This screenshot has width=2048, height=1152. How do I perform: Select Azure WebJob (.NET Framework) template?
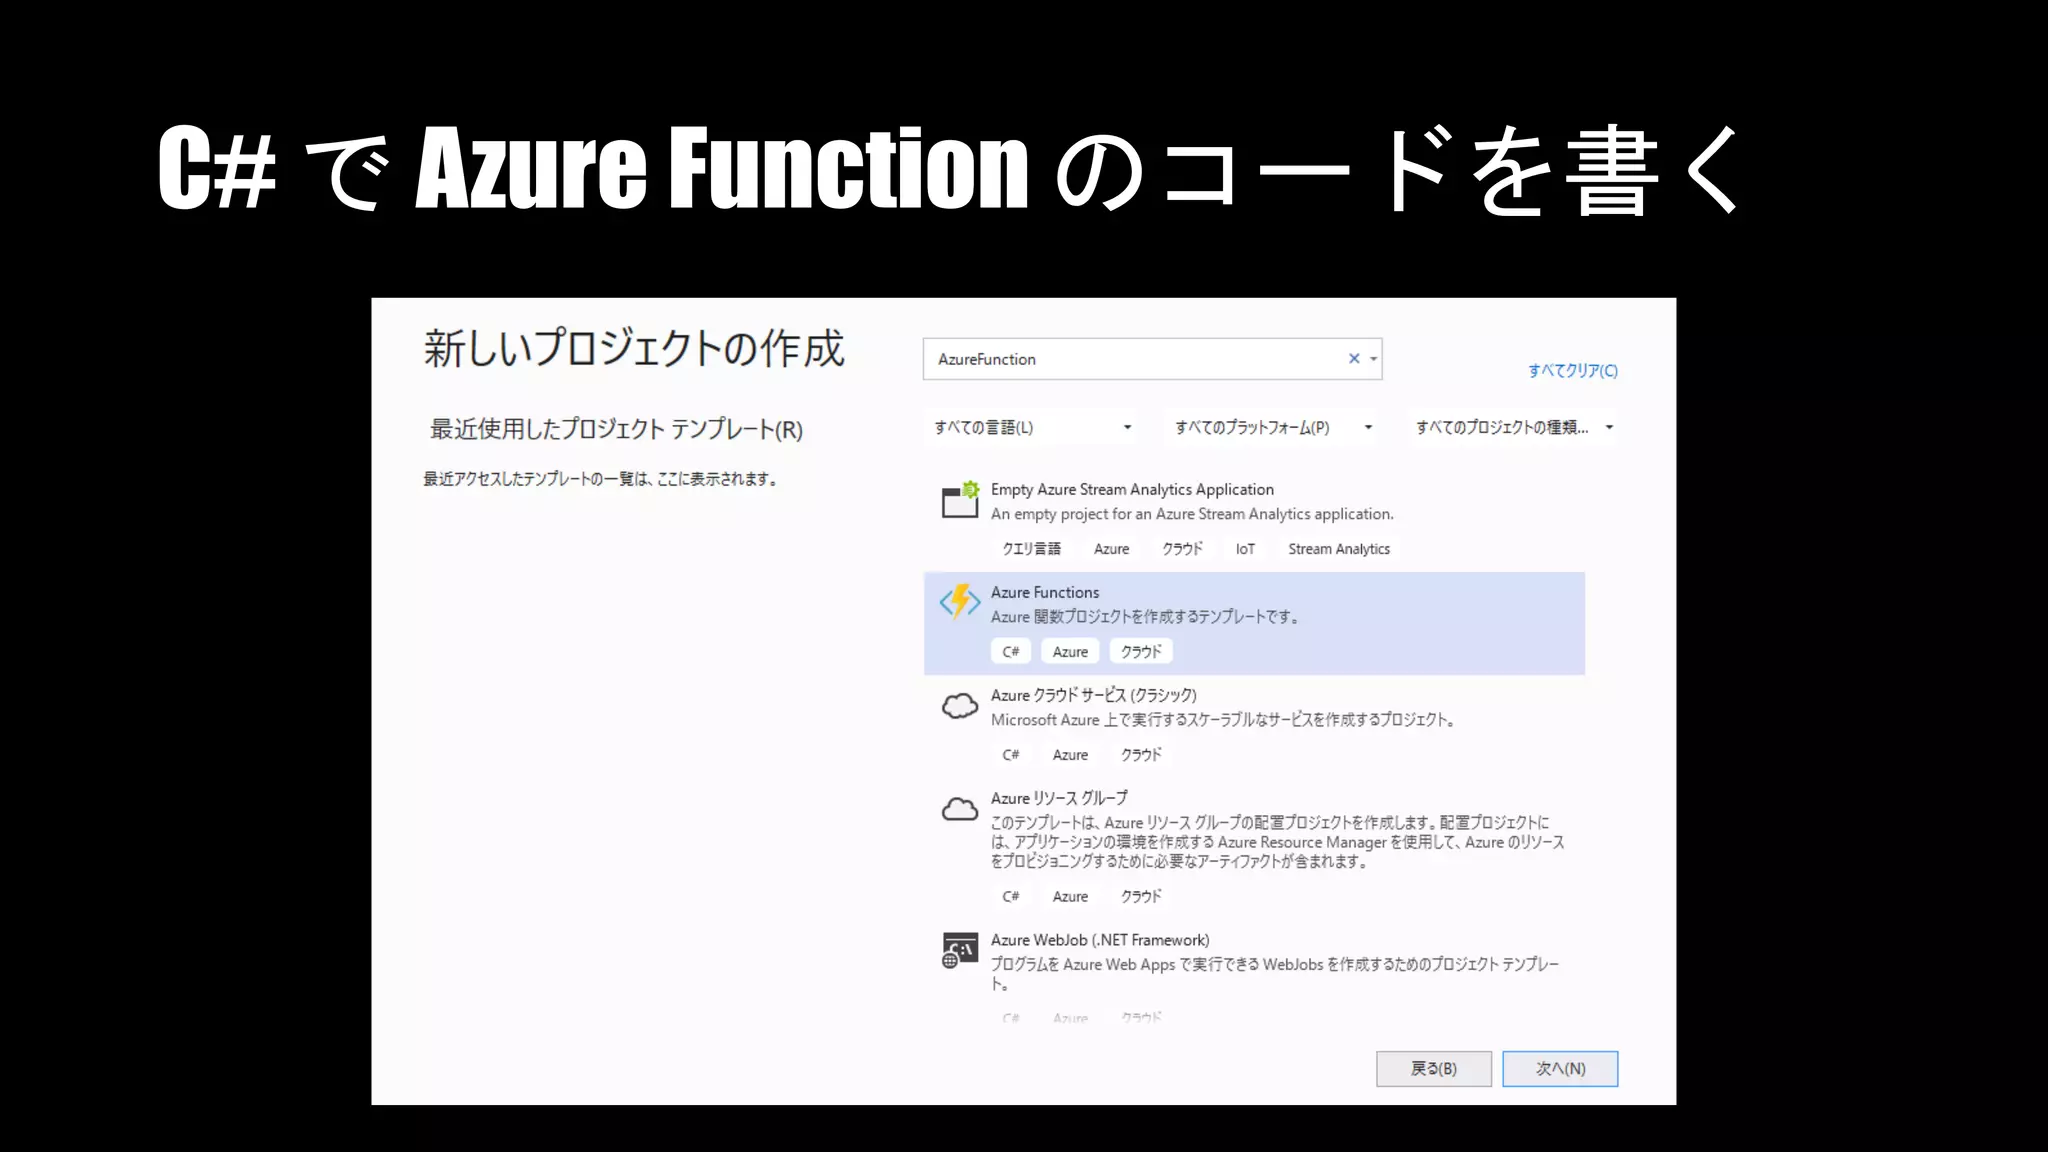[1254, 975]
